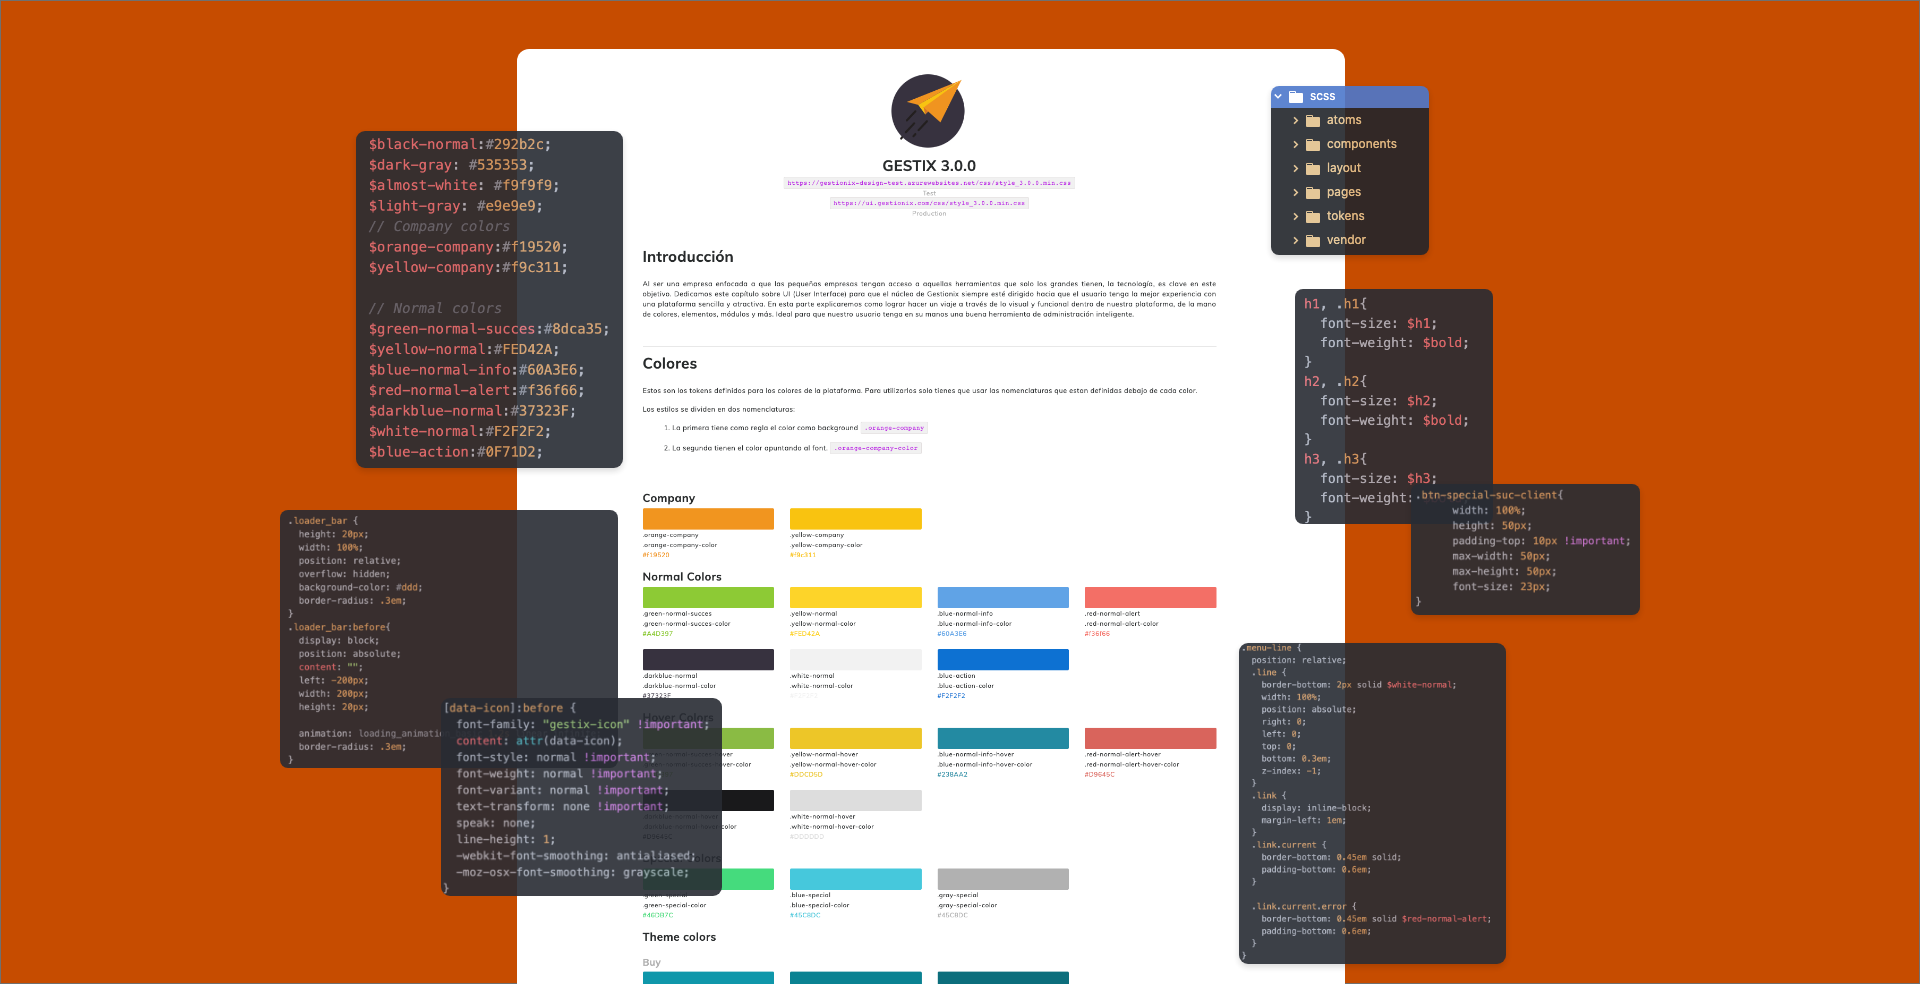Pick the orange-company color swatch
This screenshot has width=1920, height=984.
pyautogui.click(x=708, y=519)
